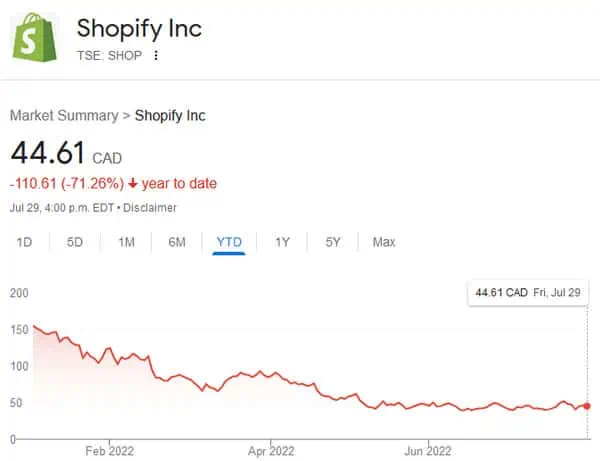The image size is (600, 461).
Task: Select the 6M chart range
Action: tap(177, 242)
